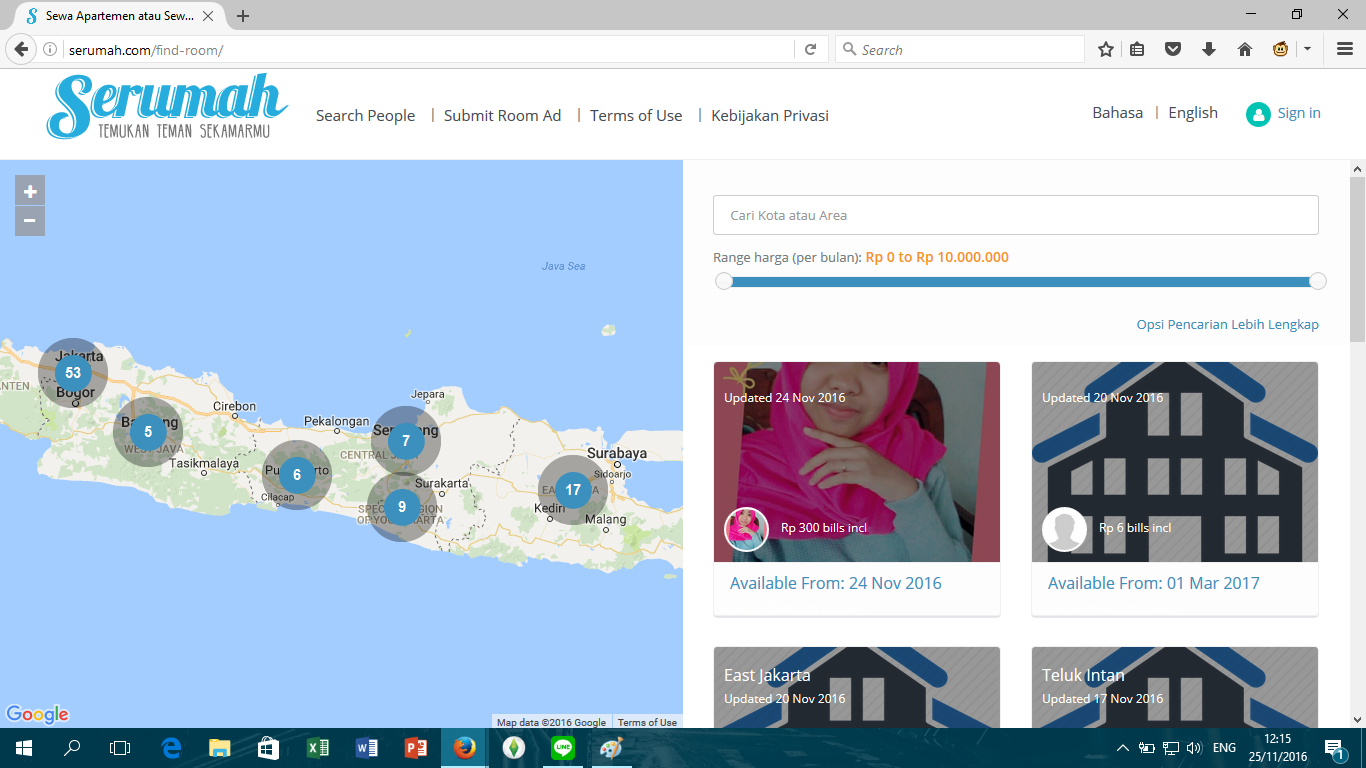
Task: Open LINE app from the taskbar
Action: click(563, 748)
